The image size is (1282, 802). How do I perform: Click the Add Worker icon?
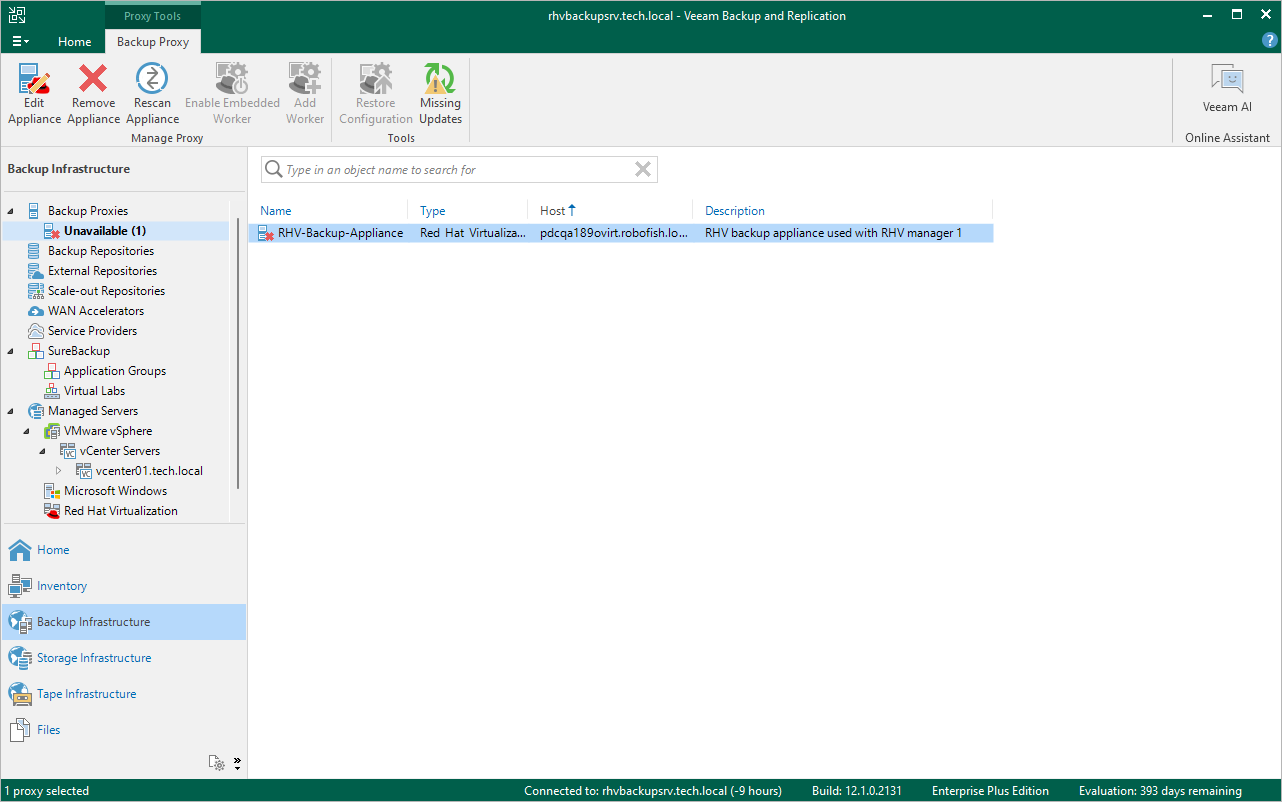pyautogui.click(x=305, y=78)
